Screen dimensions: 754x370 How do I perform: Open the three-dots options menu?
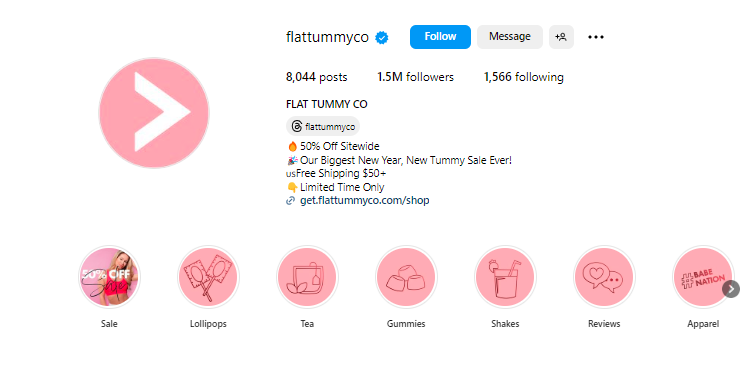pyautogui.click(x=596, y=37)
